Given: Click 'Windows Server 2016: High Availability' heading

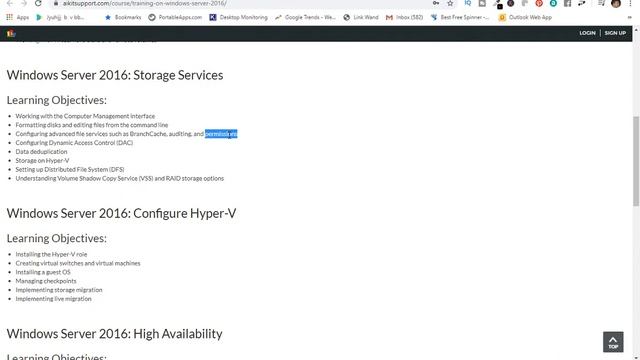Looking at the screenshot, I should pos(114,334).
